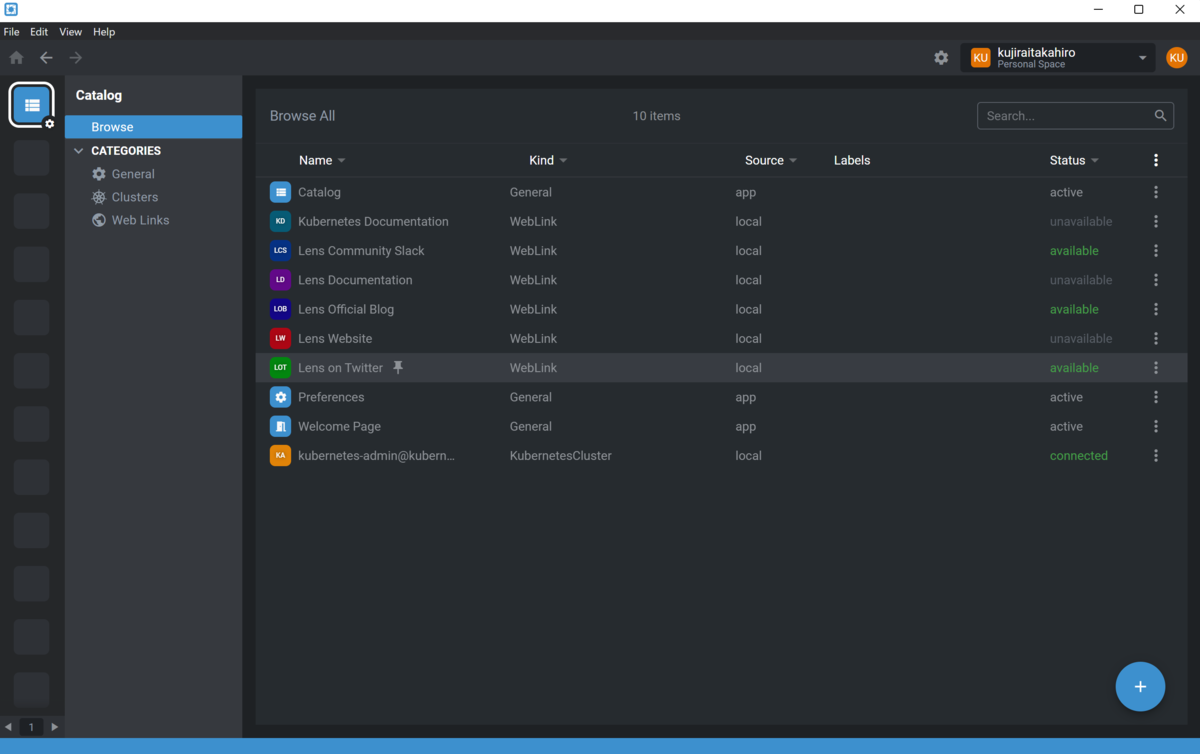Open three-dot menu for Preferences row
This screenshot has width=1200, height=754.
(x=1156, y=397)
